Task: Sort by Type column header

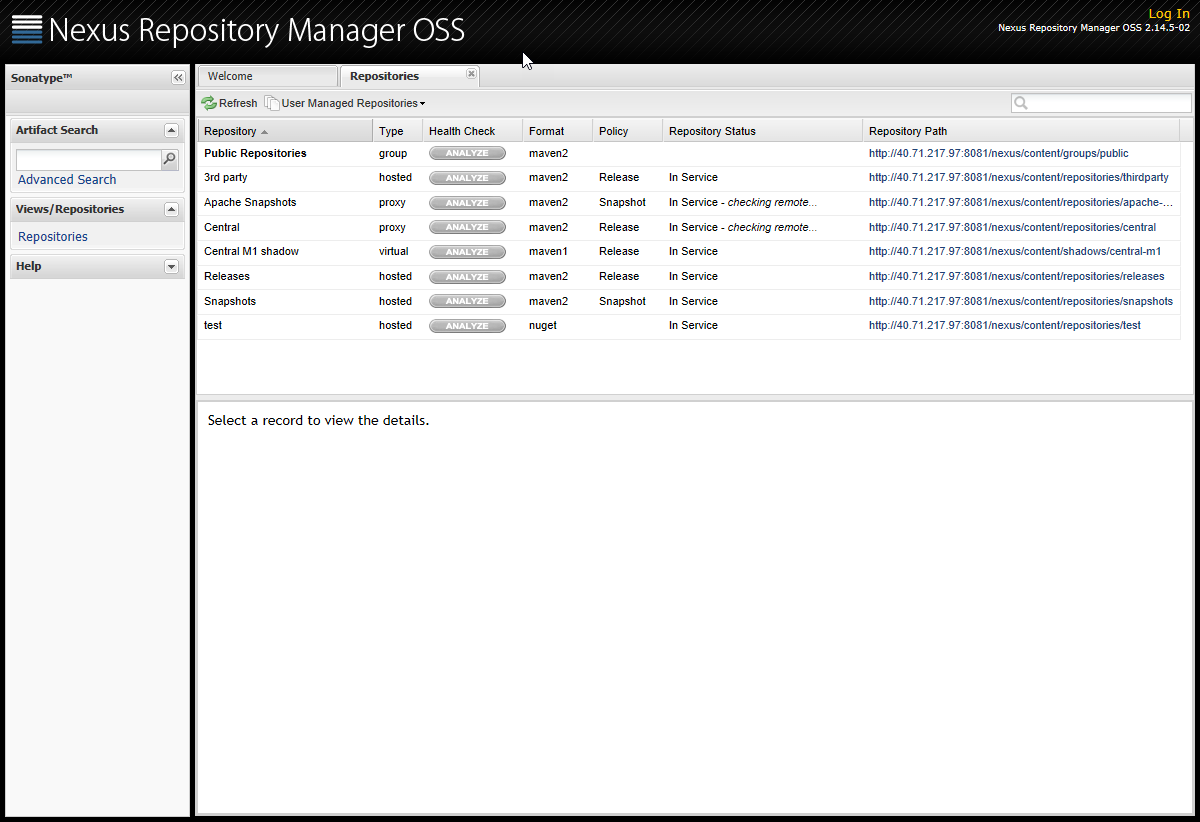Action: (x=398, y=131)
